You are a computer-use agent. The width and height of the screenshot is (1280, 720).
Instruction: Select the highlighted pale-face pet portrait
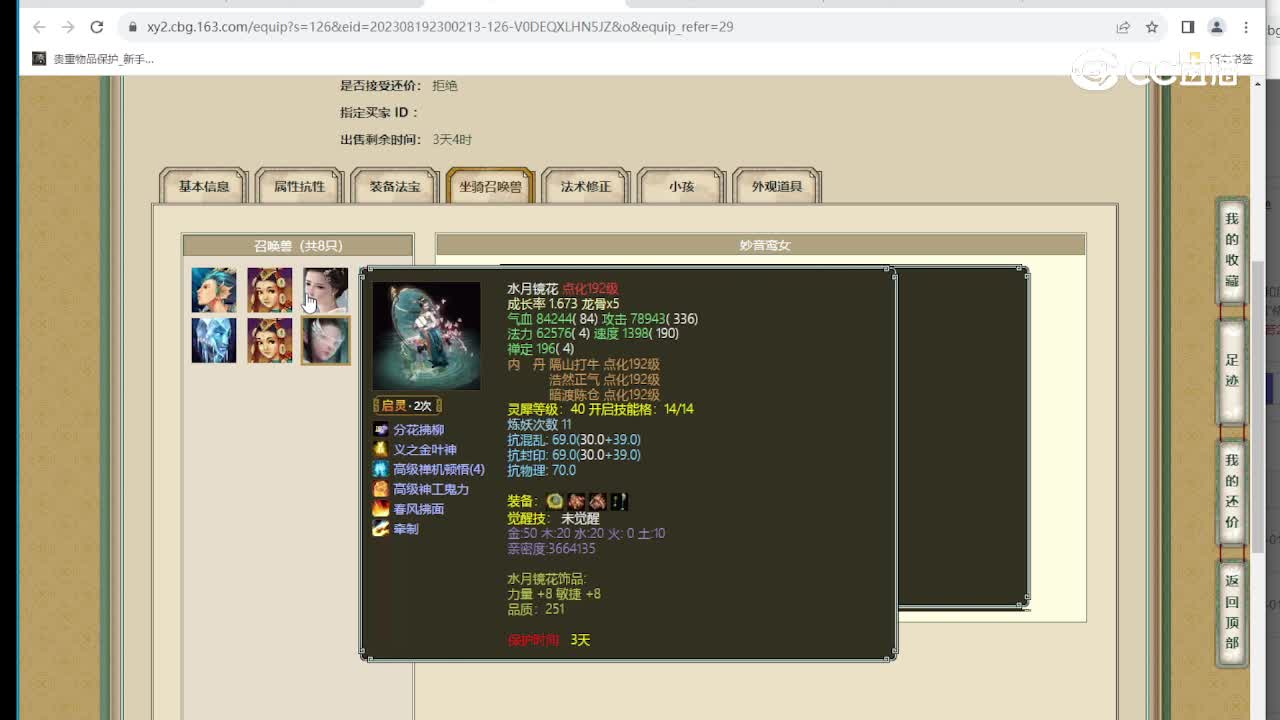point(326,341)
